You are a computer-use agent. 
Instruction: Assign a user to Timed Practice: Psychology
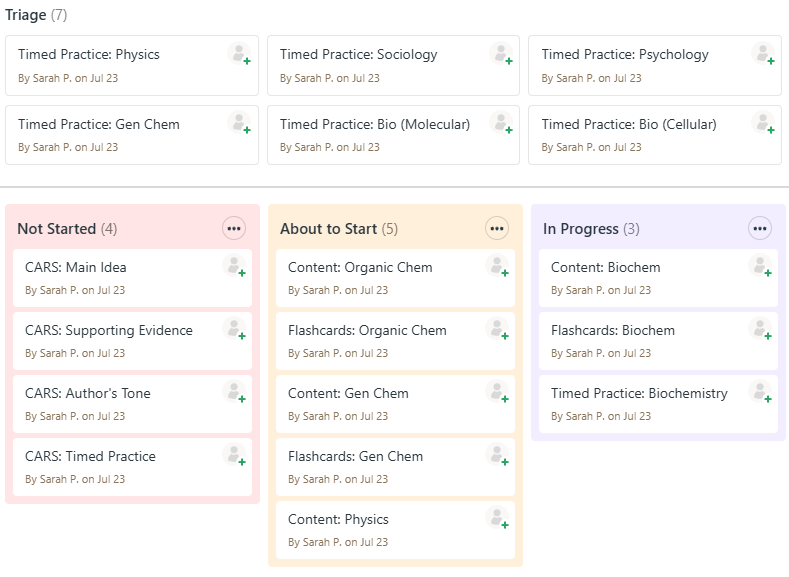pyautogui.click(x=763, y=53)
